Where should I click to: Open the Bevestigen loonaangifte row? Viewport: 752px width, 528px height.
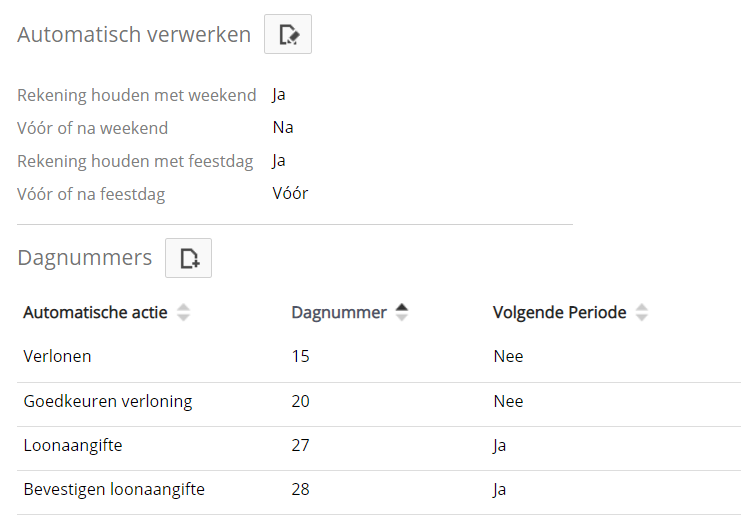[114, 489]
